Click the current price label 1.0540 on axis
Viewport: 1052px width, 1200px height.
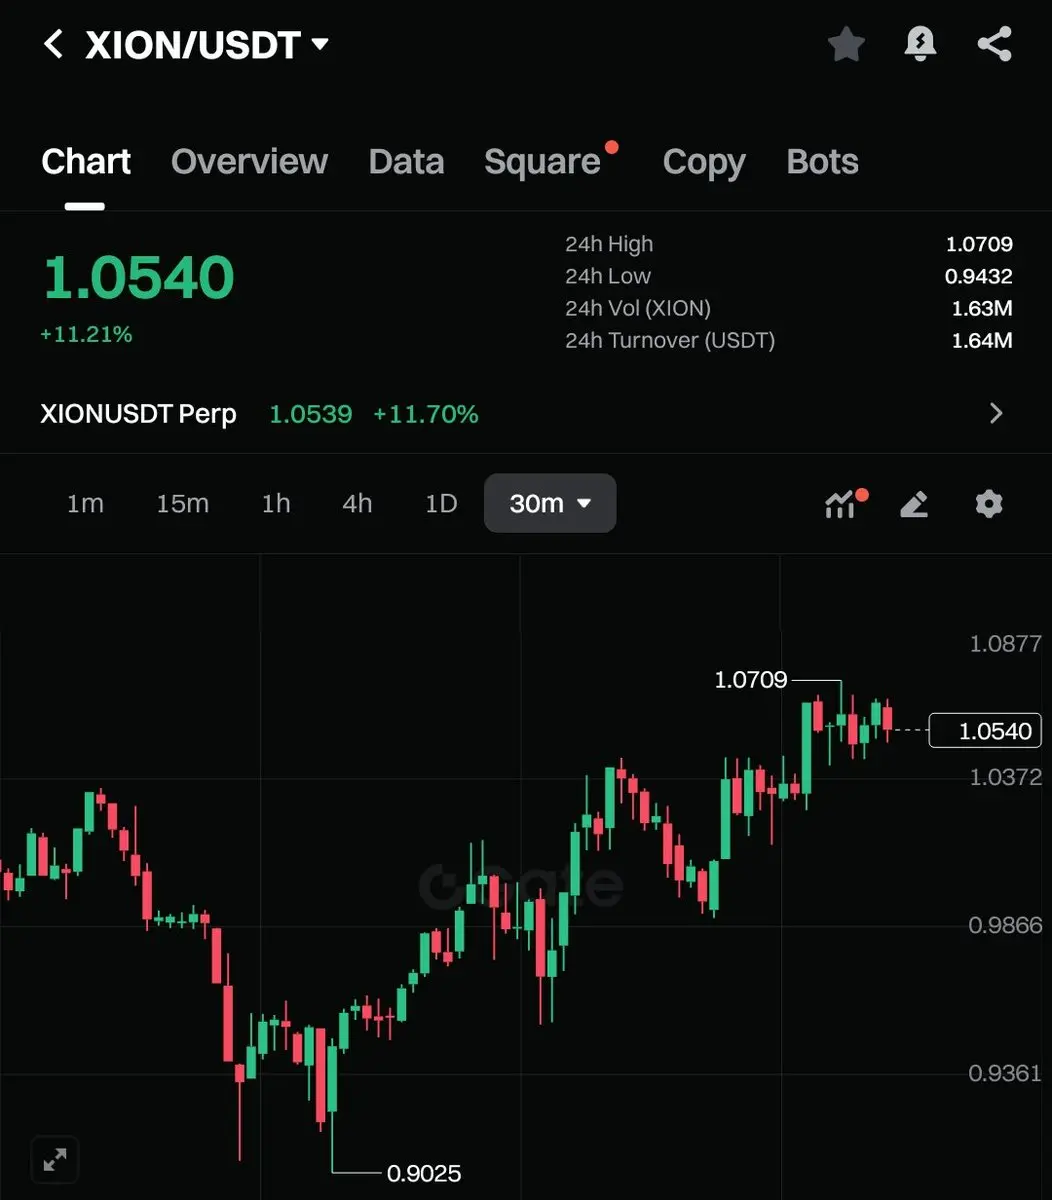click(986, 731)
